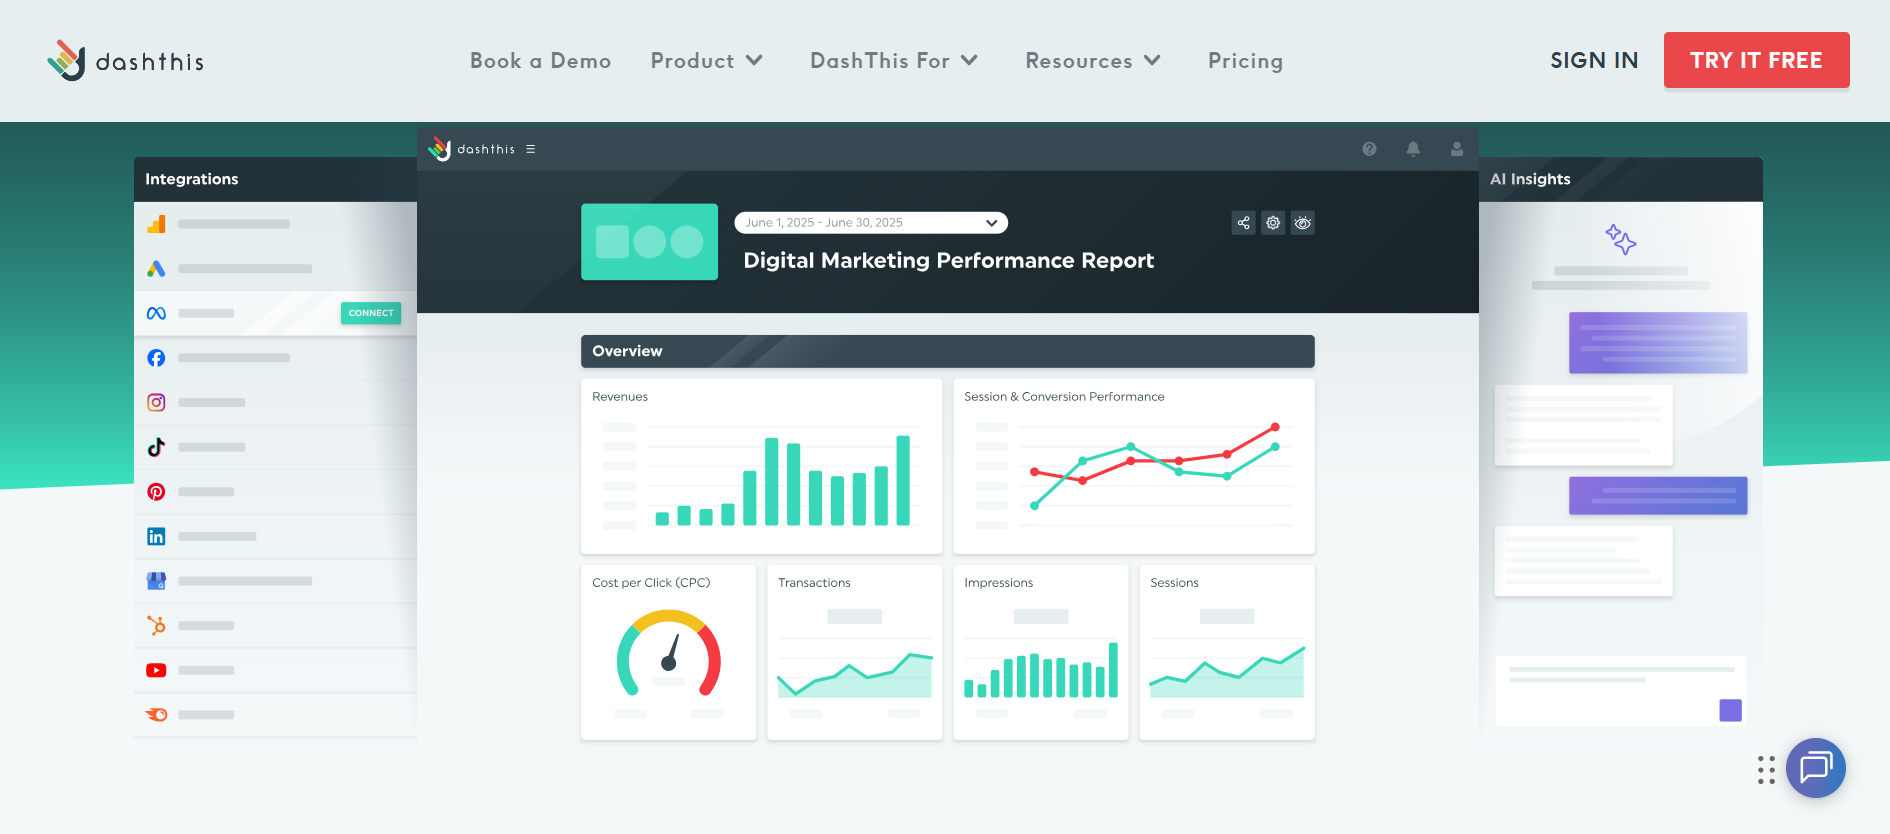This screenshot has height=834, width=1890.
Task: Click the share icon on the report
Action: (1243, 223)
